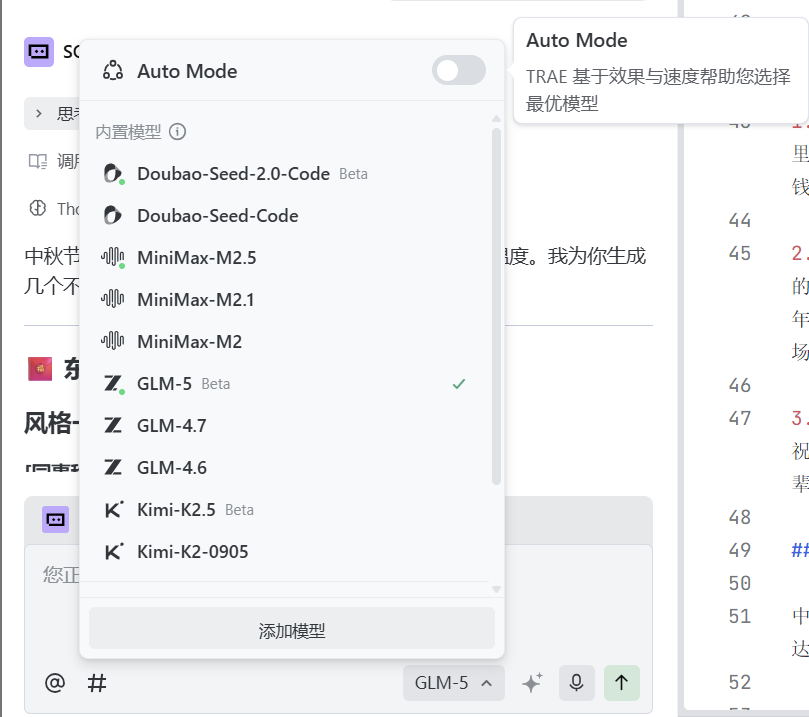809x717 pixels.
Task: Click the waveform logo beside MiniMax-M2.5
Action: click(112, 257)
